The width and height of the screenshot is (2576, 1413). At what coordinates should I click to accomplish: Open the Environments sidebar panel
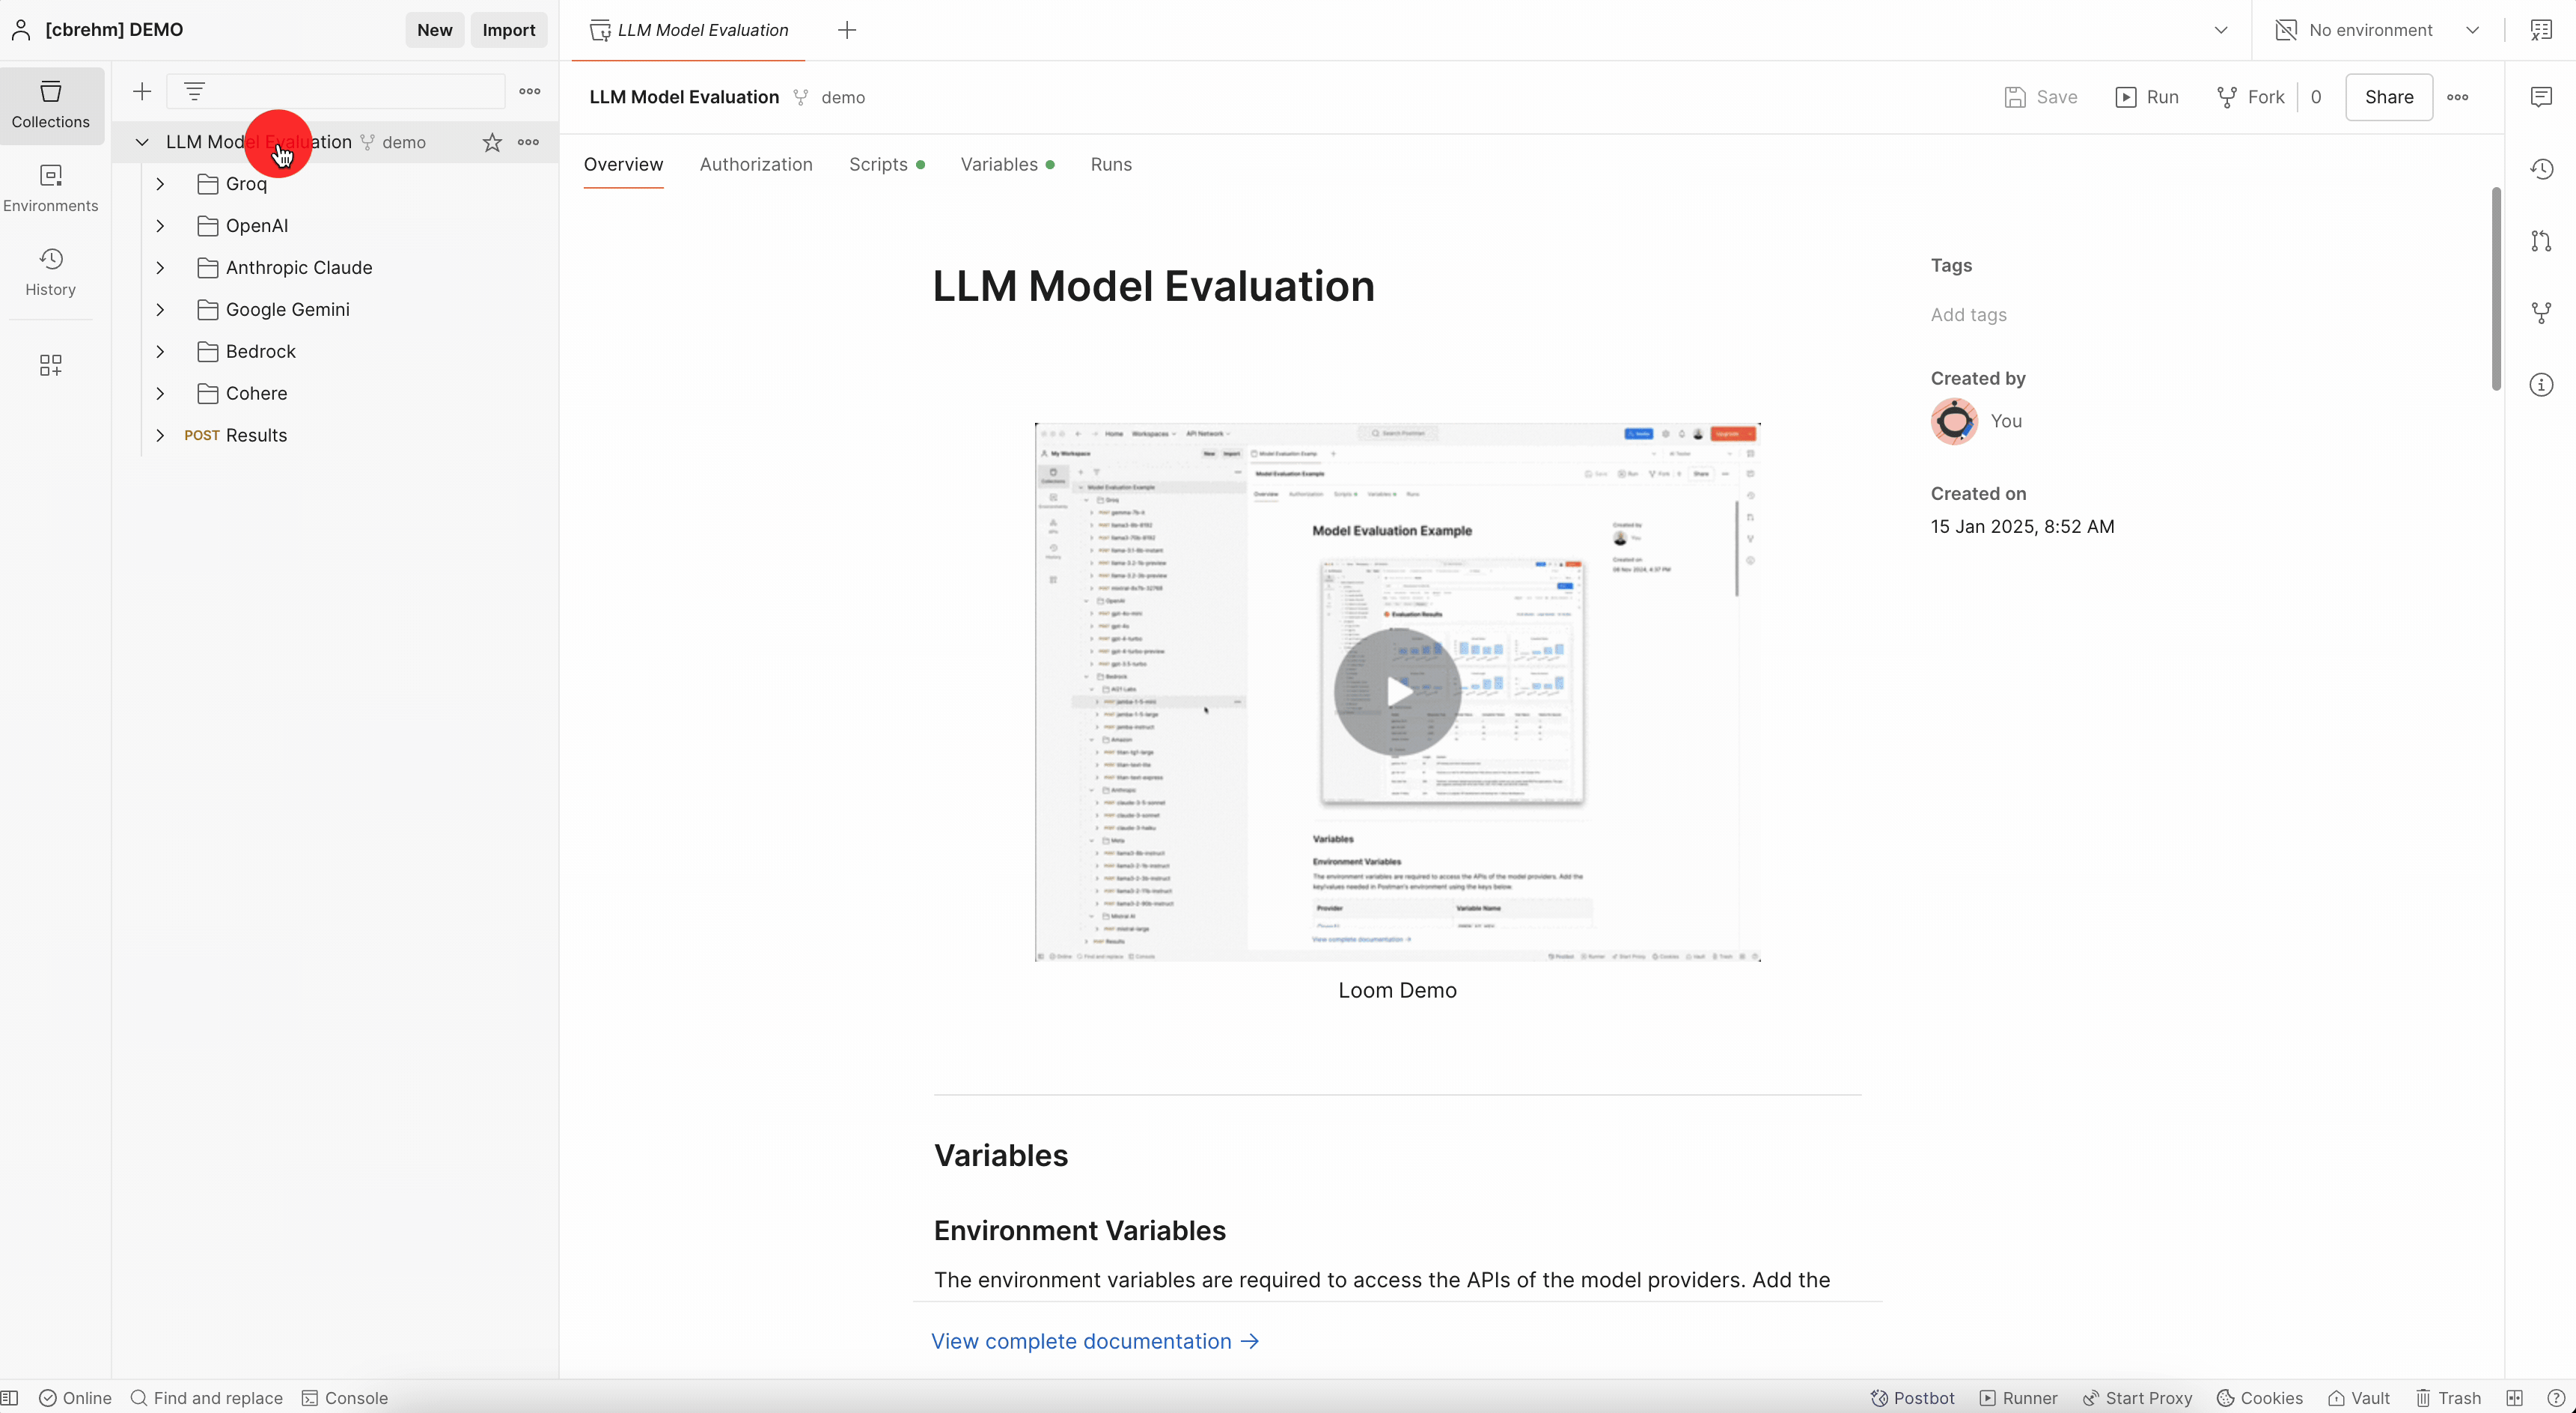[51, 188]
